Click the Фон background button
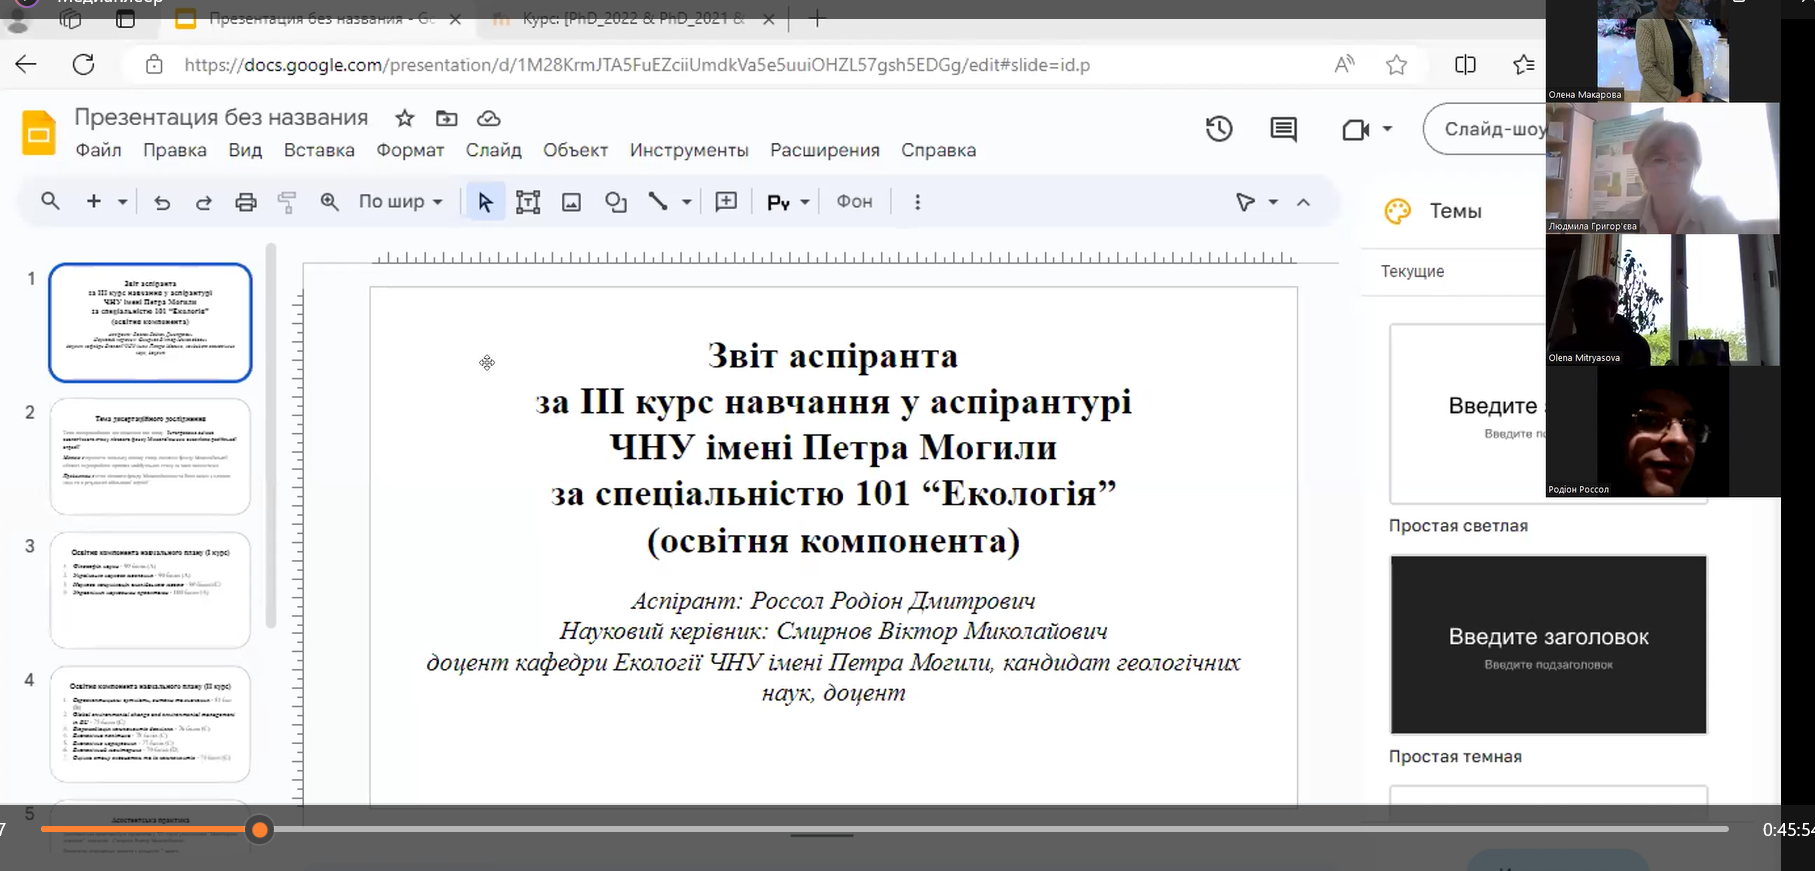Screen dimensions: 1815x871 (855, 202)
